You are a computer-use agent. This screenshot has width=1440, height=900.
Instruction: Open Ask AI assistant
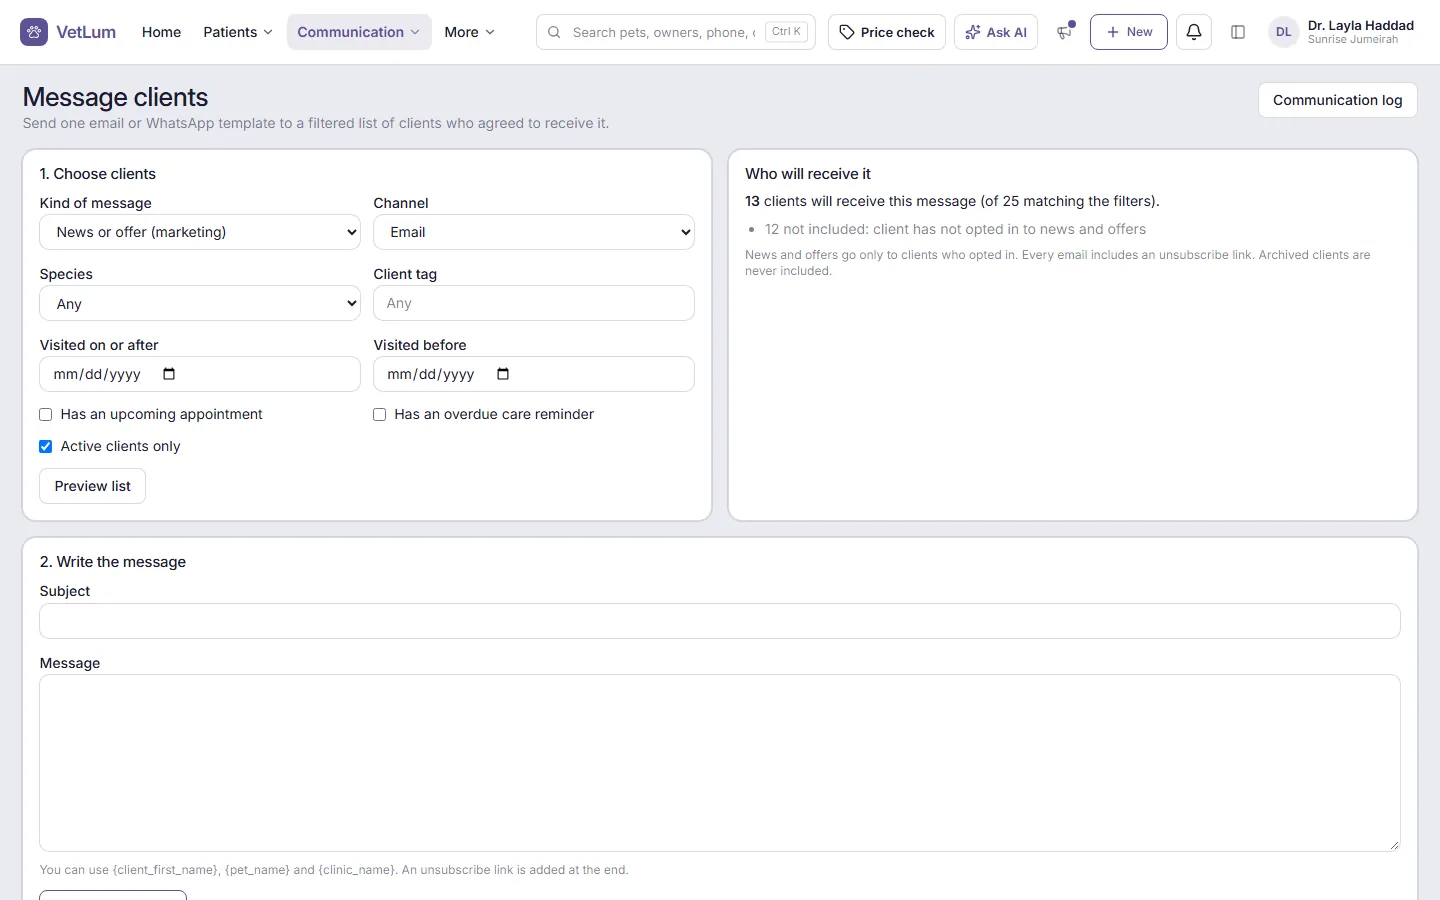tap(996, 32)
